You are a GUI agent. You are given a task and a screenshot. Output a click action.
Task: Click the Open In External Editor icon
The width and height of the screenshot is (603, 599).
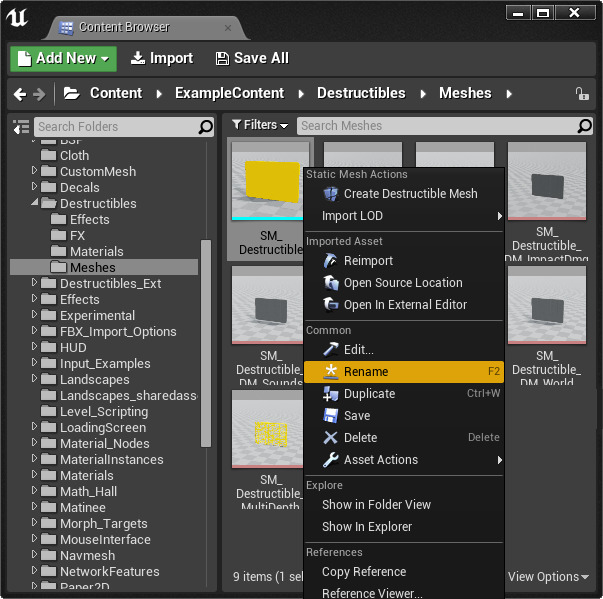[333, 305]
